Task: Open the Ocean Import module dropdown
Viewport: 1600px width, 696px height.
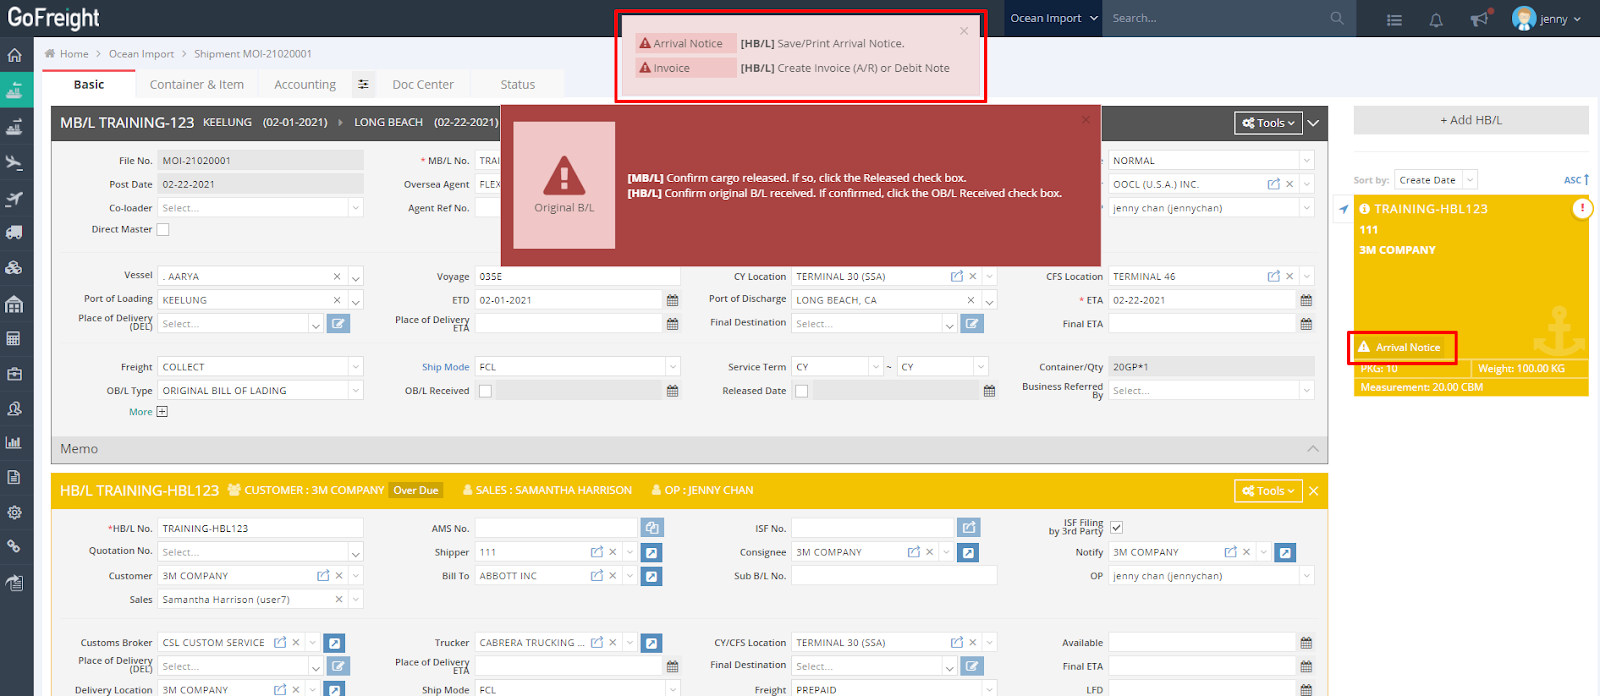Action: (x=1053, y=18)
